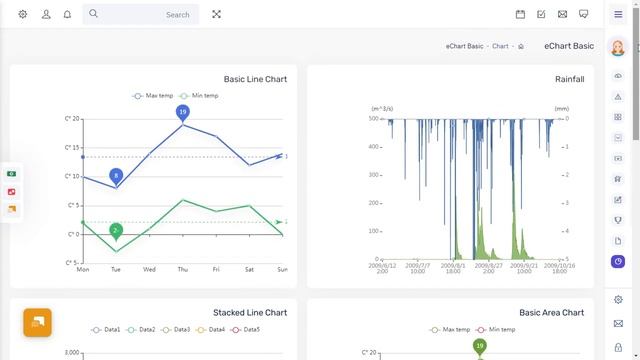This screenshot has height=360, width=640.
Task: Click the lock icon in sidebar
Action: pyautogui.click(x=618, y=347)
